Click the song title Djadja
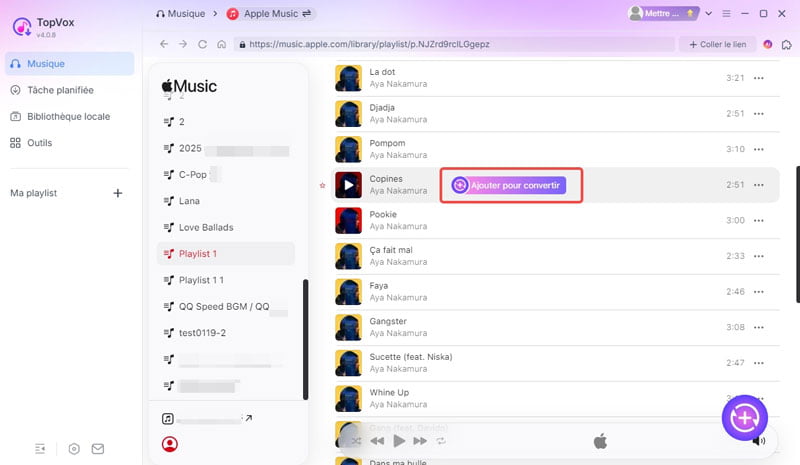The height and width of the screenshot is (465, 800). (382, 108)
